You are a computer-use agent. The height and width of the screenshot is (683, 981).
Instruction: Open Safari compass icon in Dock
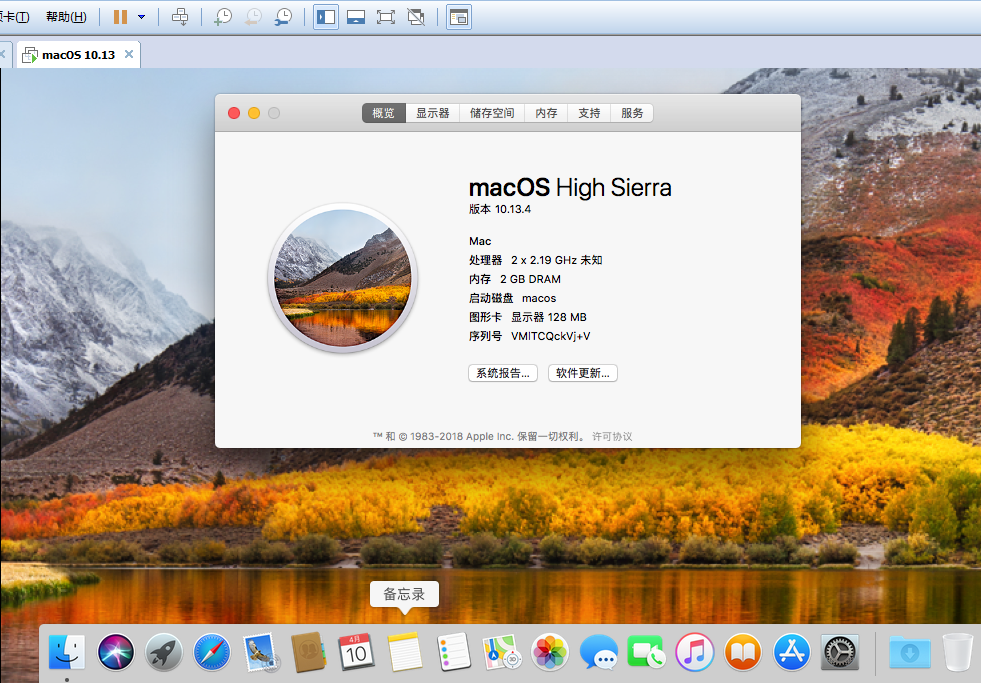(x=212, y=652)
